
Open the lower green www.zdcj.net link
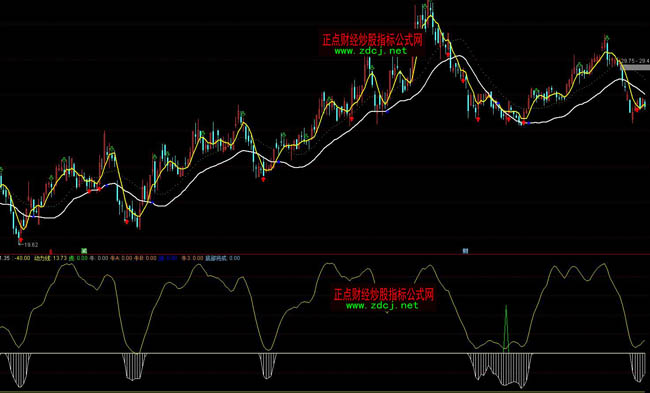click(382, 306)
